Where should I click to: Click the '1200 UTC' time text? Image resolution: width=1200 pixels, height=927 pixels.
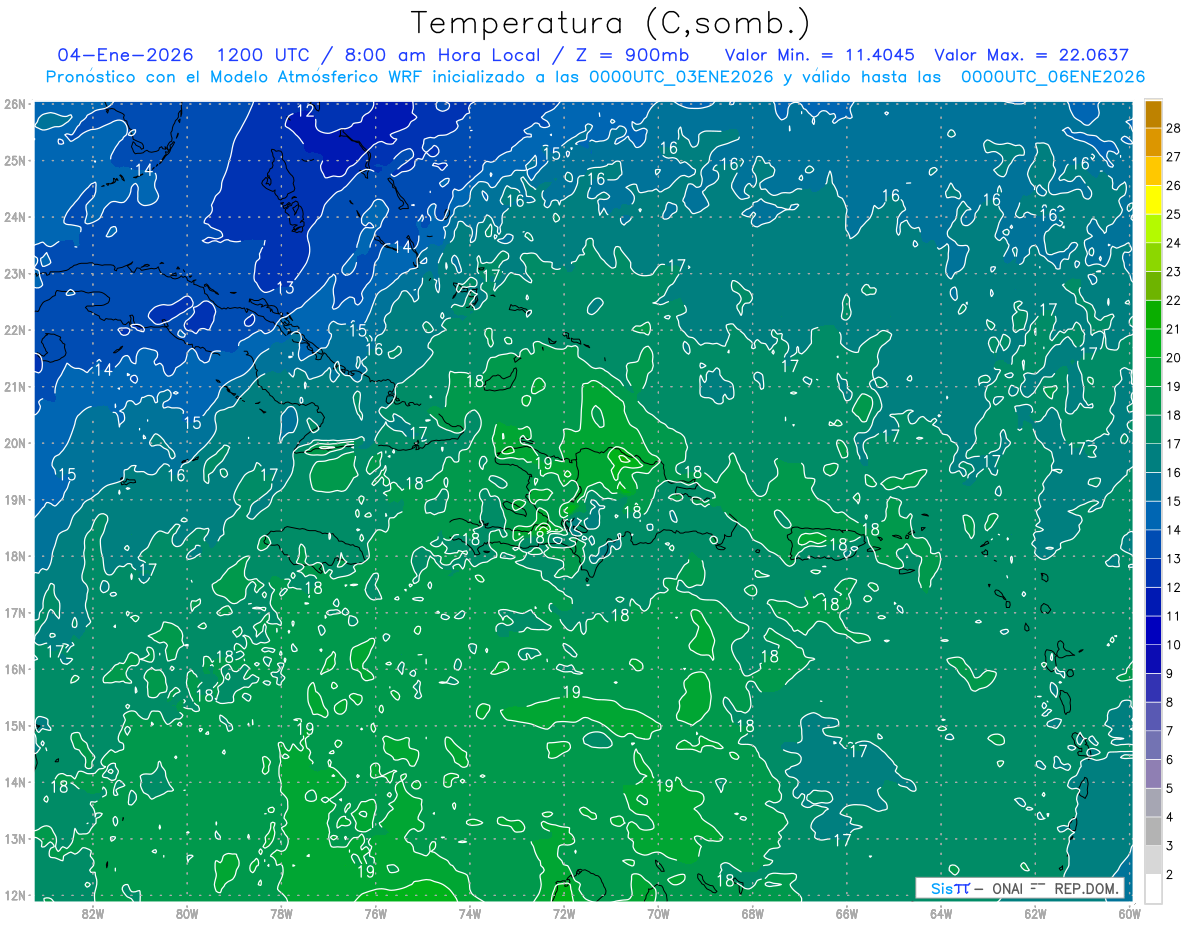[263, 55]
